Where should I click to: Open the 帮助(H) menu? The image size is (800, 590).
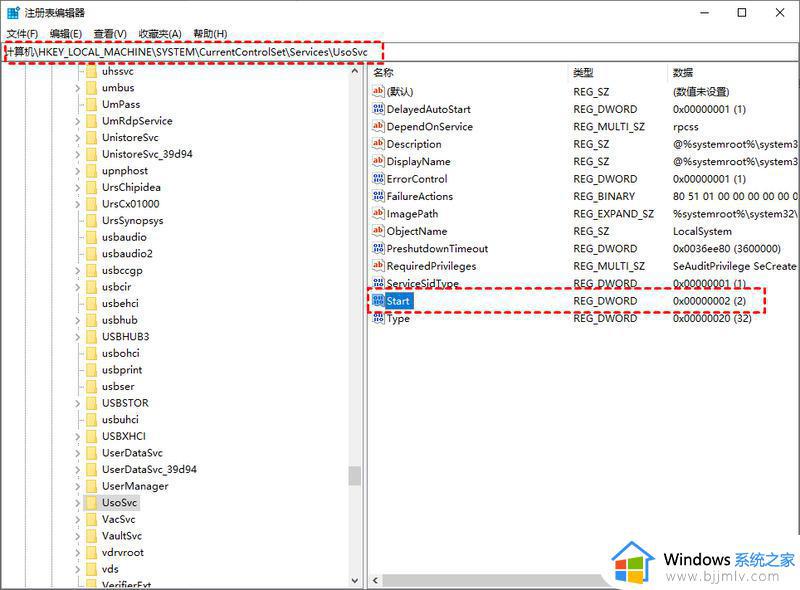[210, 34]
